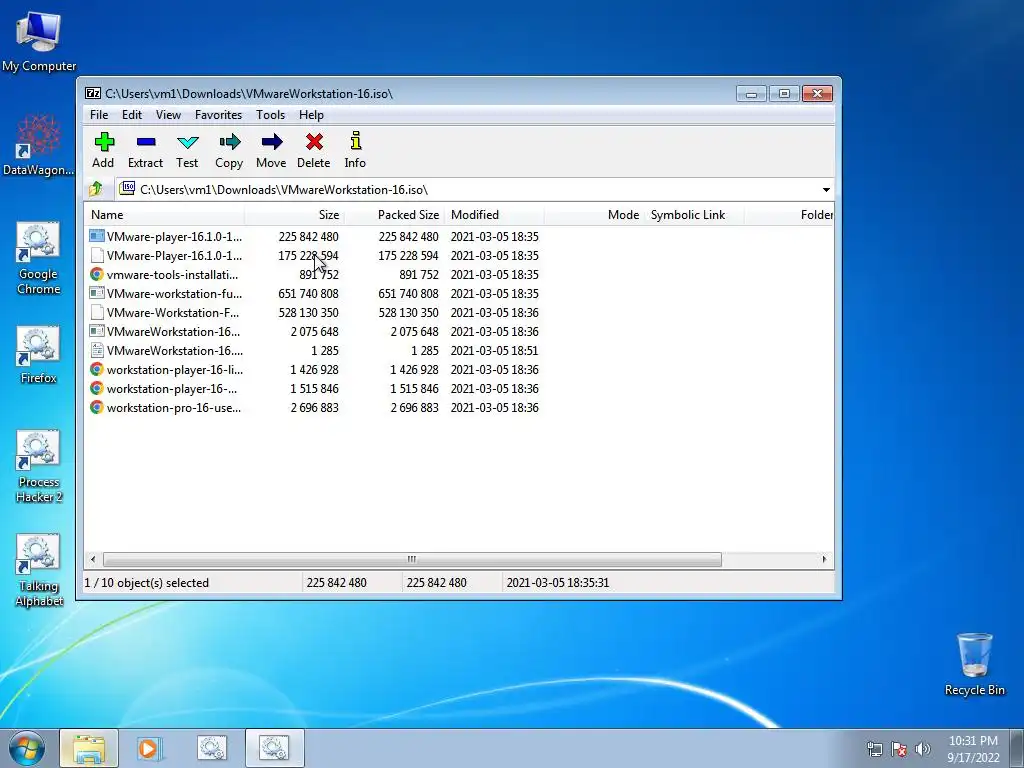Go up one folder level icon
Image resolution: width=1024 pixels, height=768 pixels.
[x=96, y=189]
